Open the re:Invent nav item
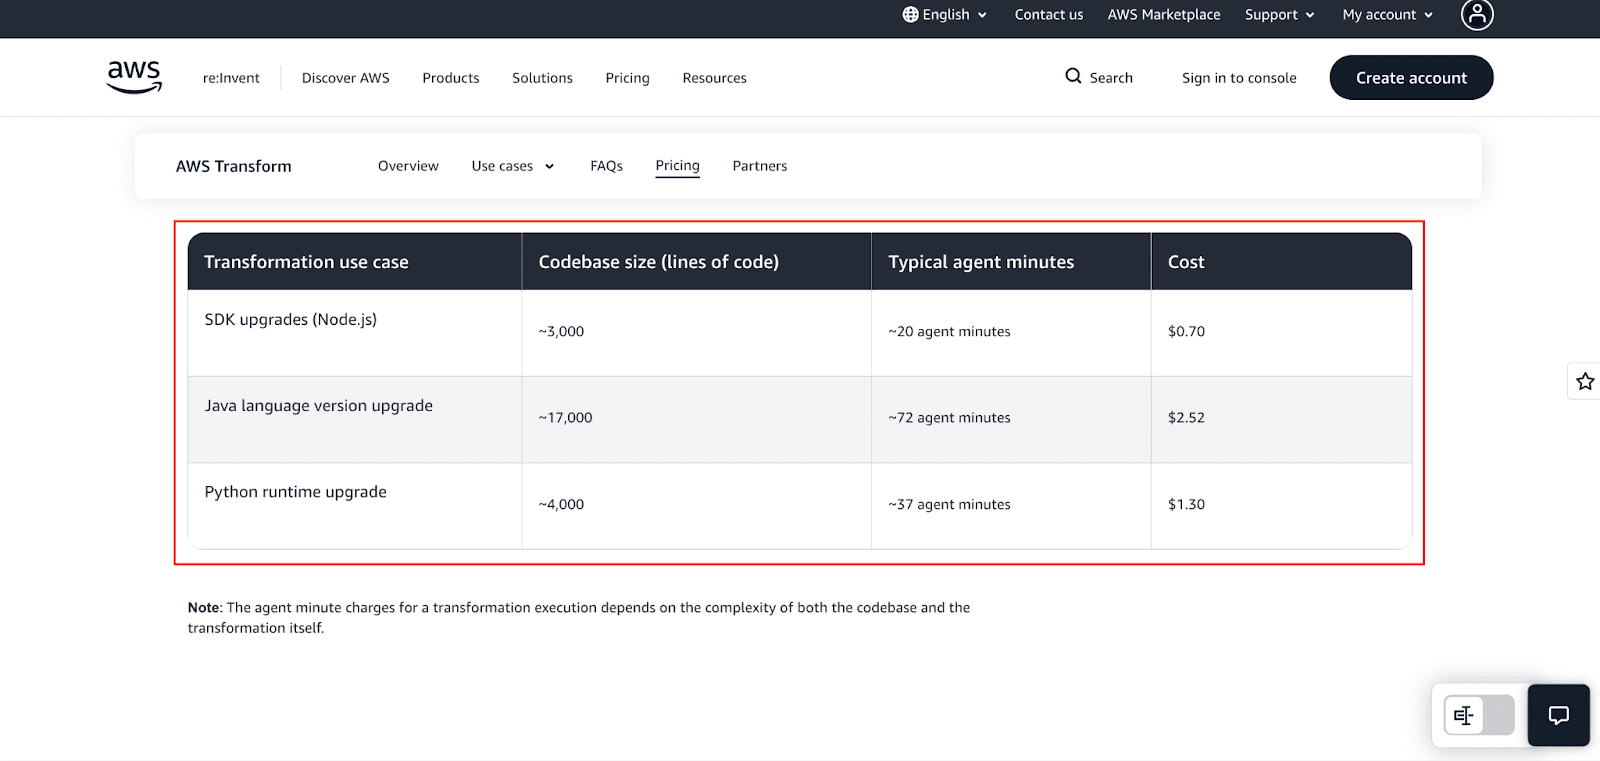Viewport: 1600px width, 761px height. pos(231,78)
